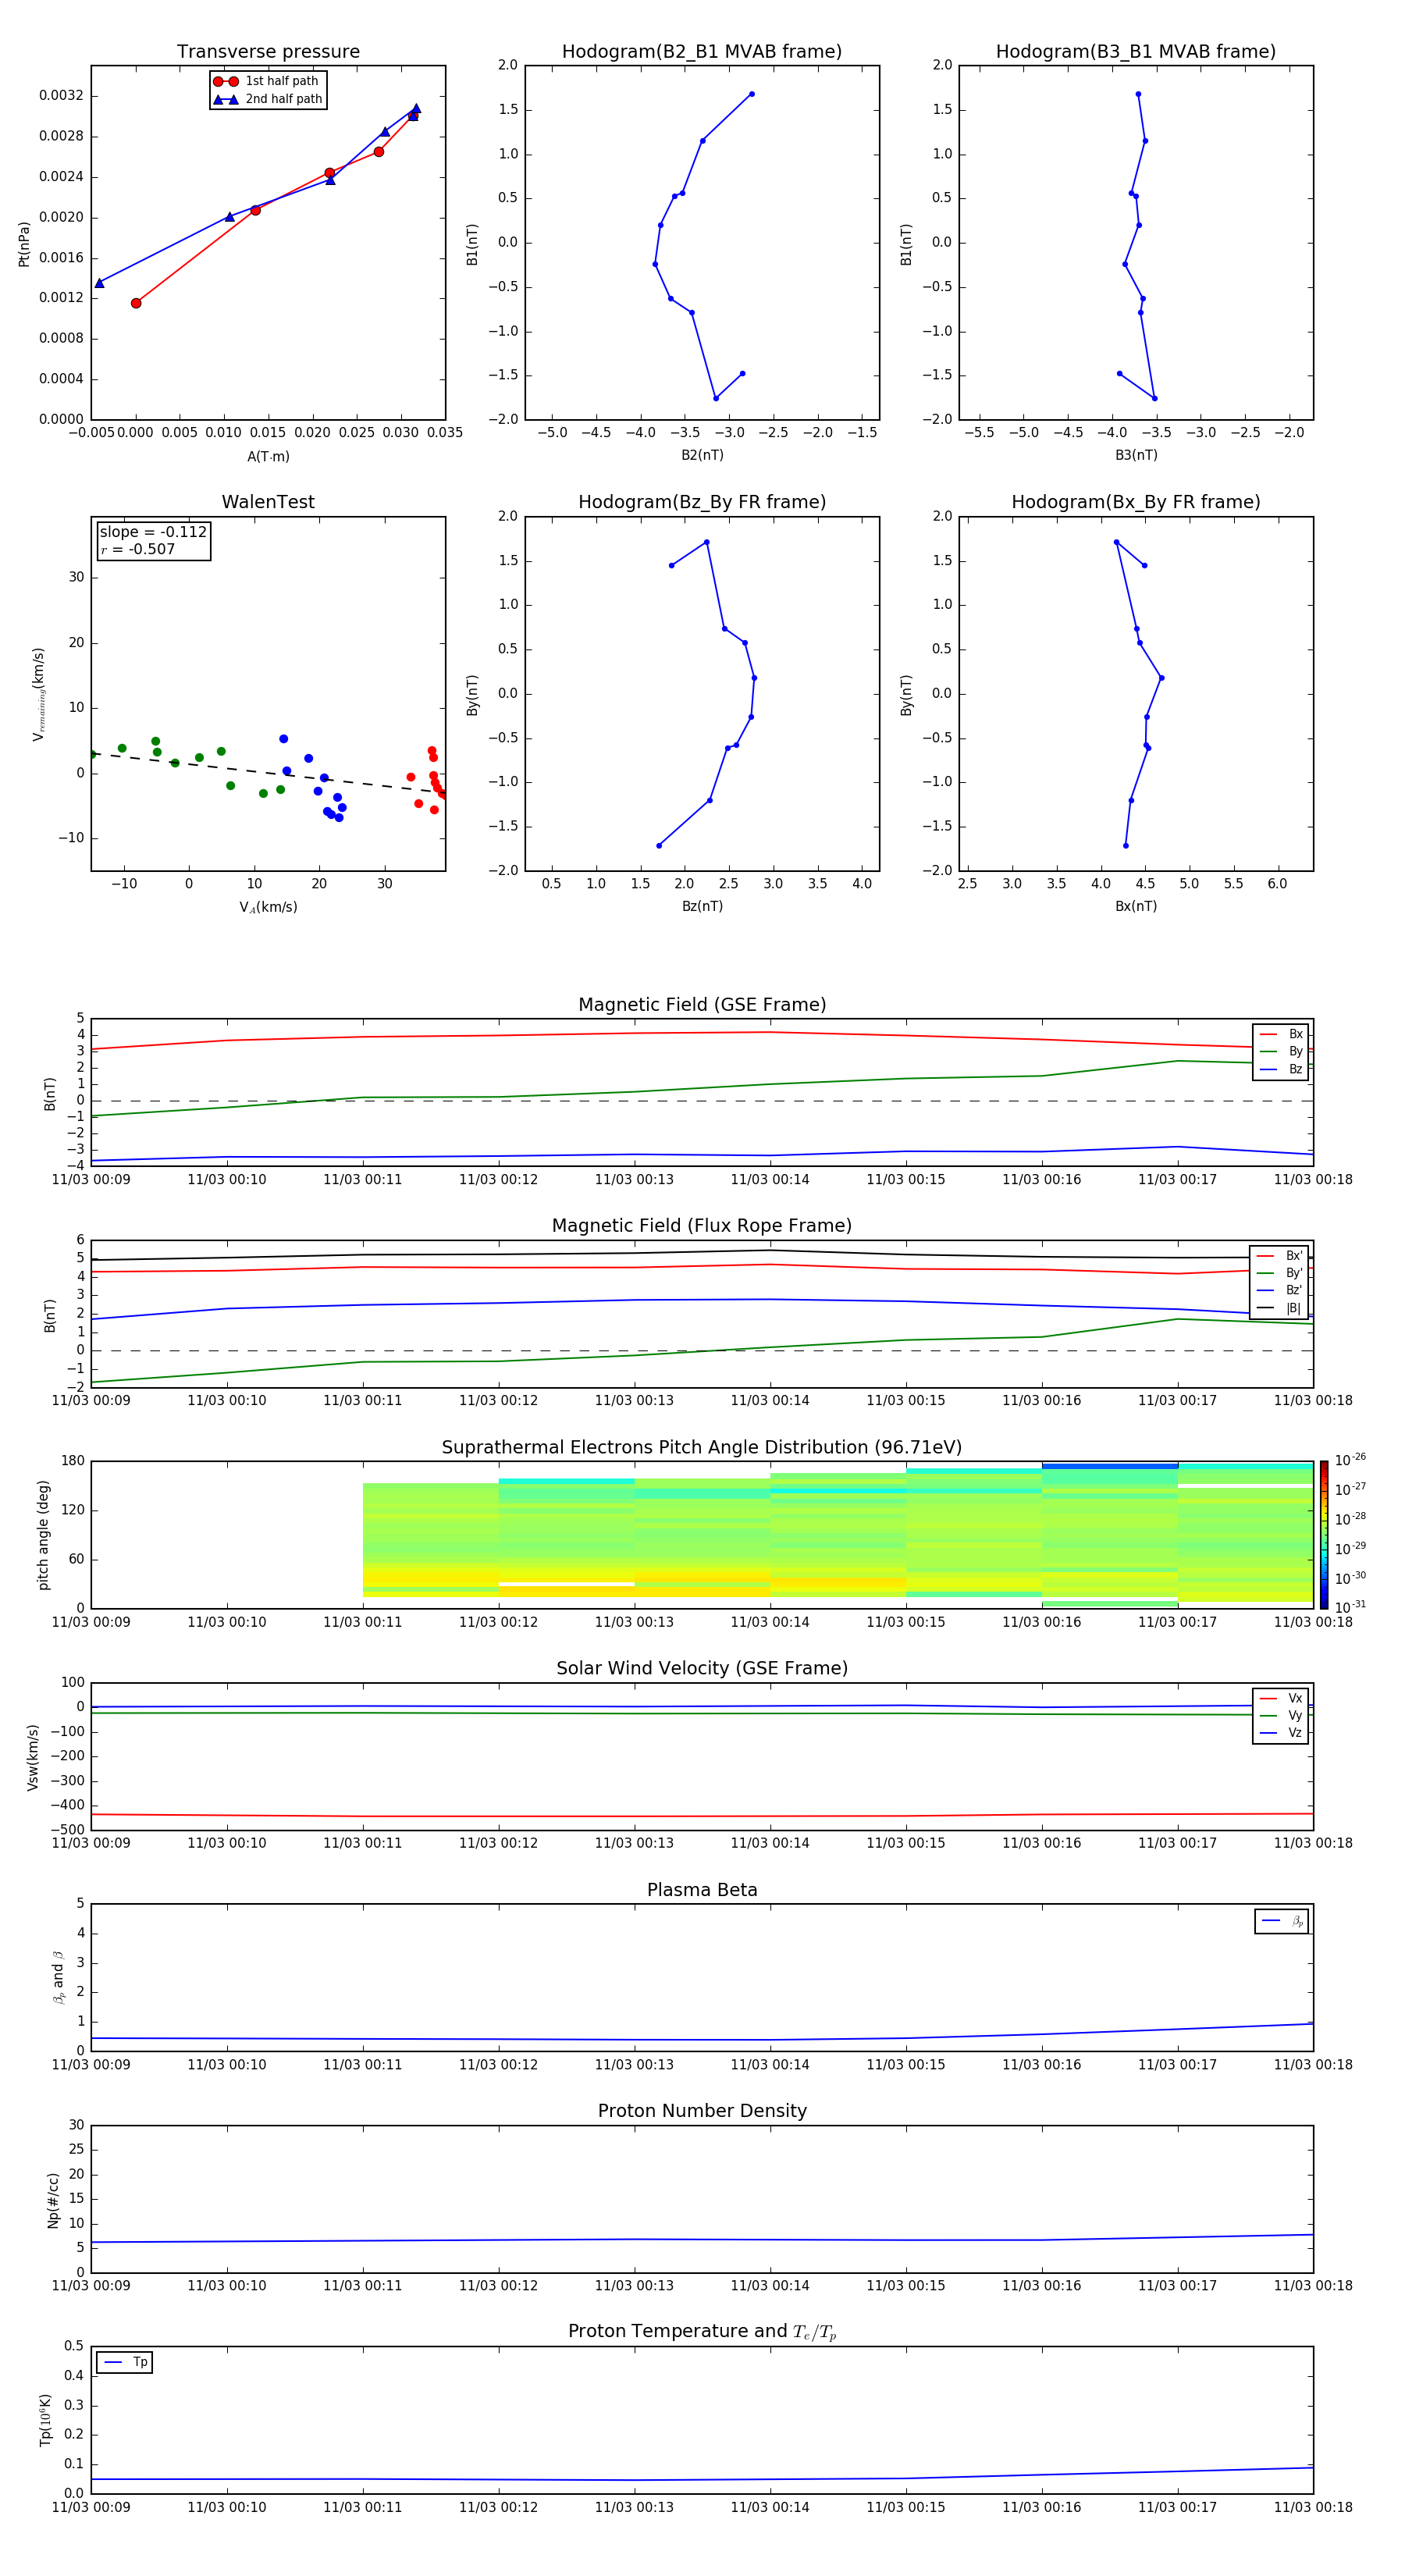Viewport: 1405px width, 2576px height.
Task: Click the "Proton Temperature and Te/Tp" title
Action: click(702, 2331)
